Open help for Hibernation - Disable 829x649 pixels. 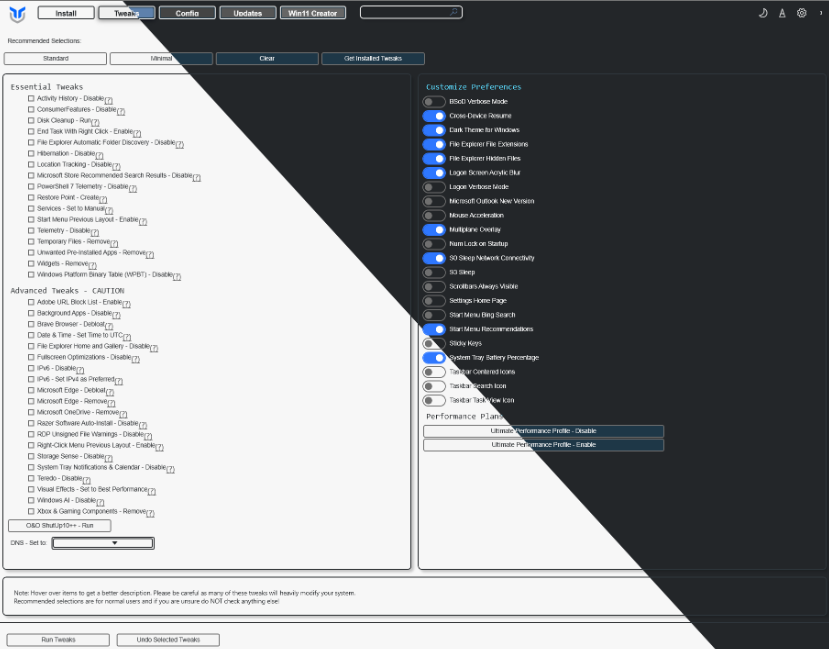click(99, 155)
